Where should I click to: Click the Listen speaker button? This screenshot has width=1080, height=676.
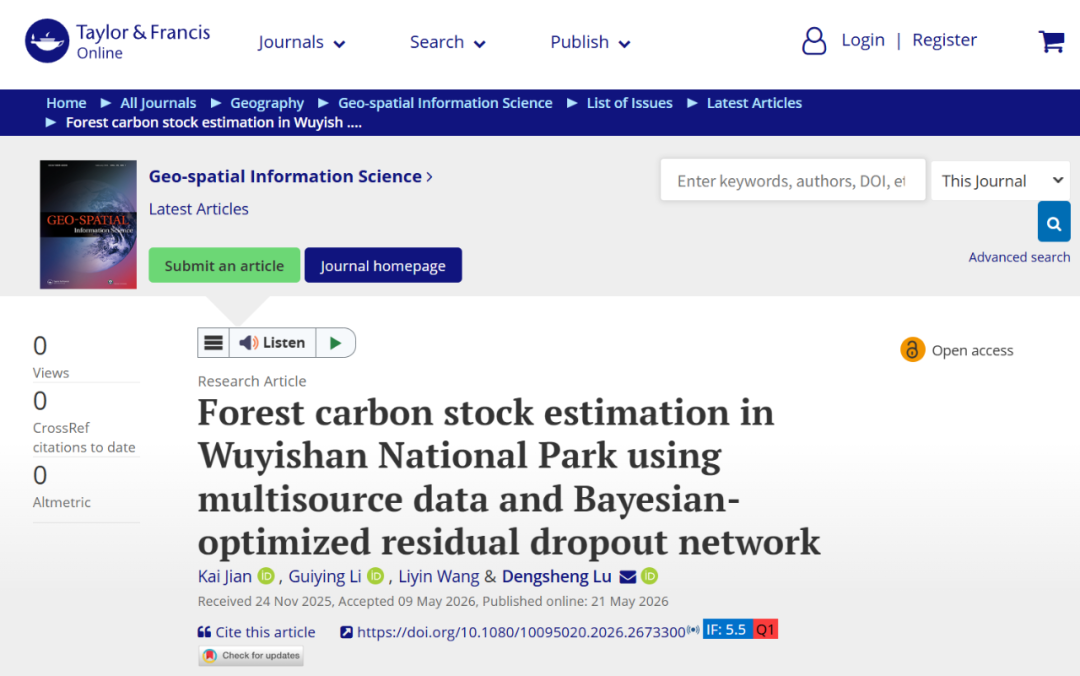coord(272,342)
